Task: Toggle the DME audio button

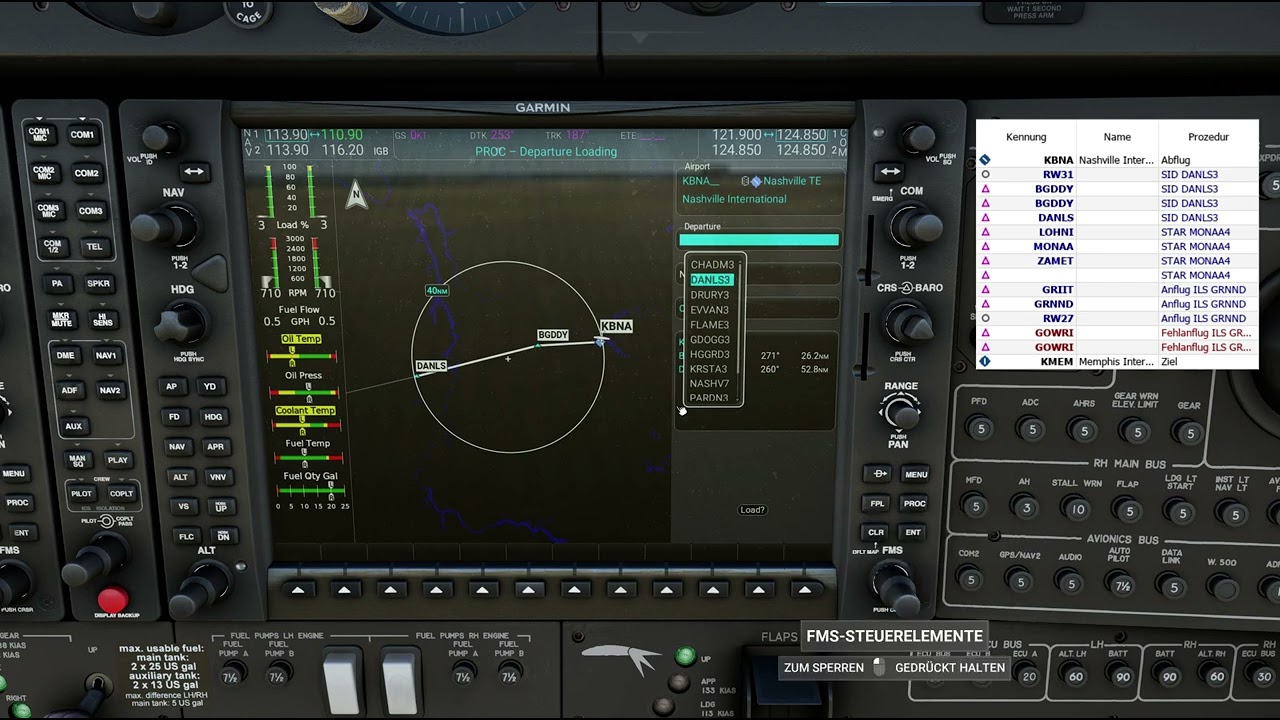Action: pyautogui.click(x=65, y=356)
